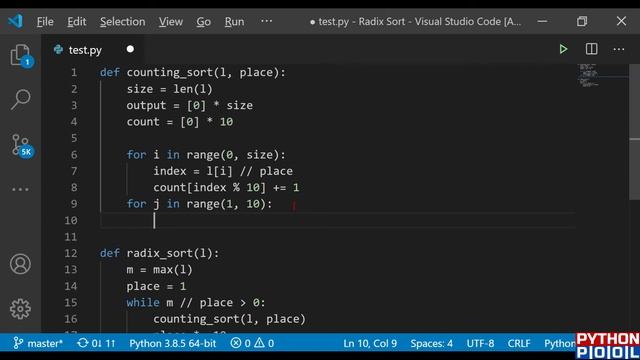Change indentation via Spaces: 4
This screenshot has height=360, width=640.
click(431, 343)
